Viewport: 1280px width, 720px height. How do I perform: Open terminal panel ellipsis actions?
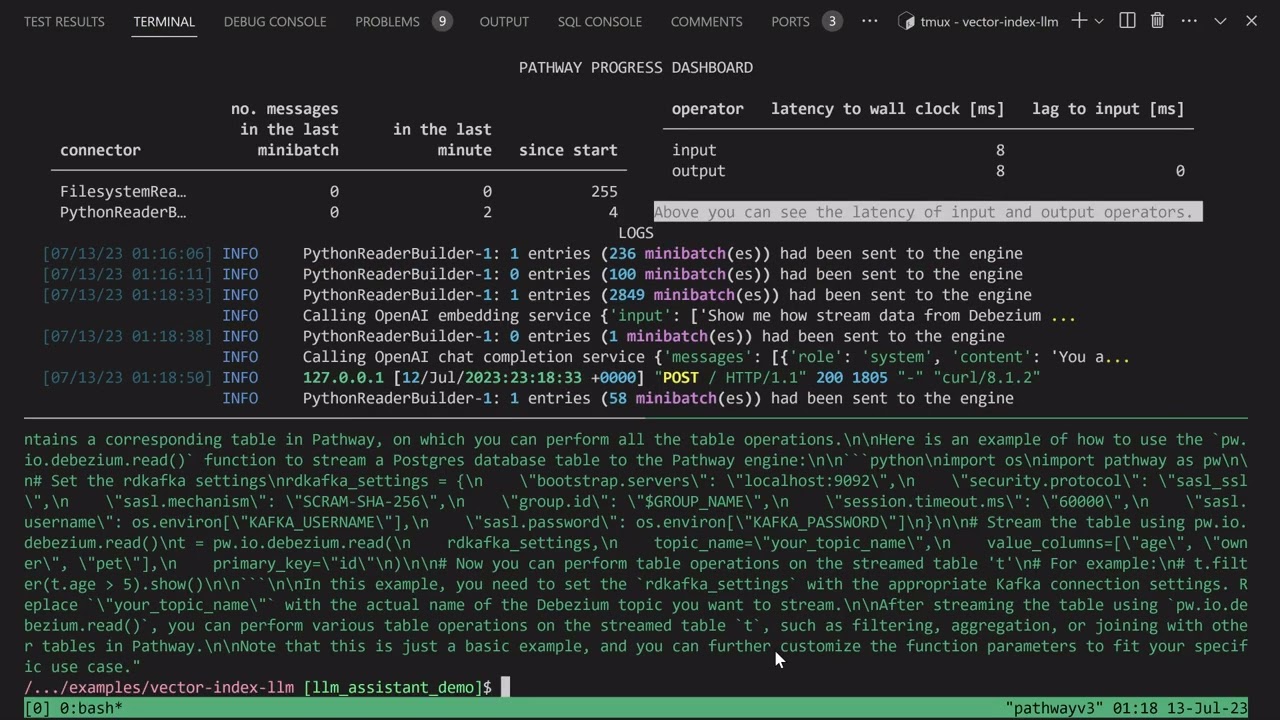[1189, 21]
